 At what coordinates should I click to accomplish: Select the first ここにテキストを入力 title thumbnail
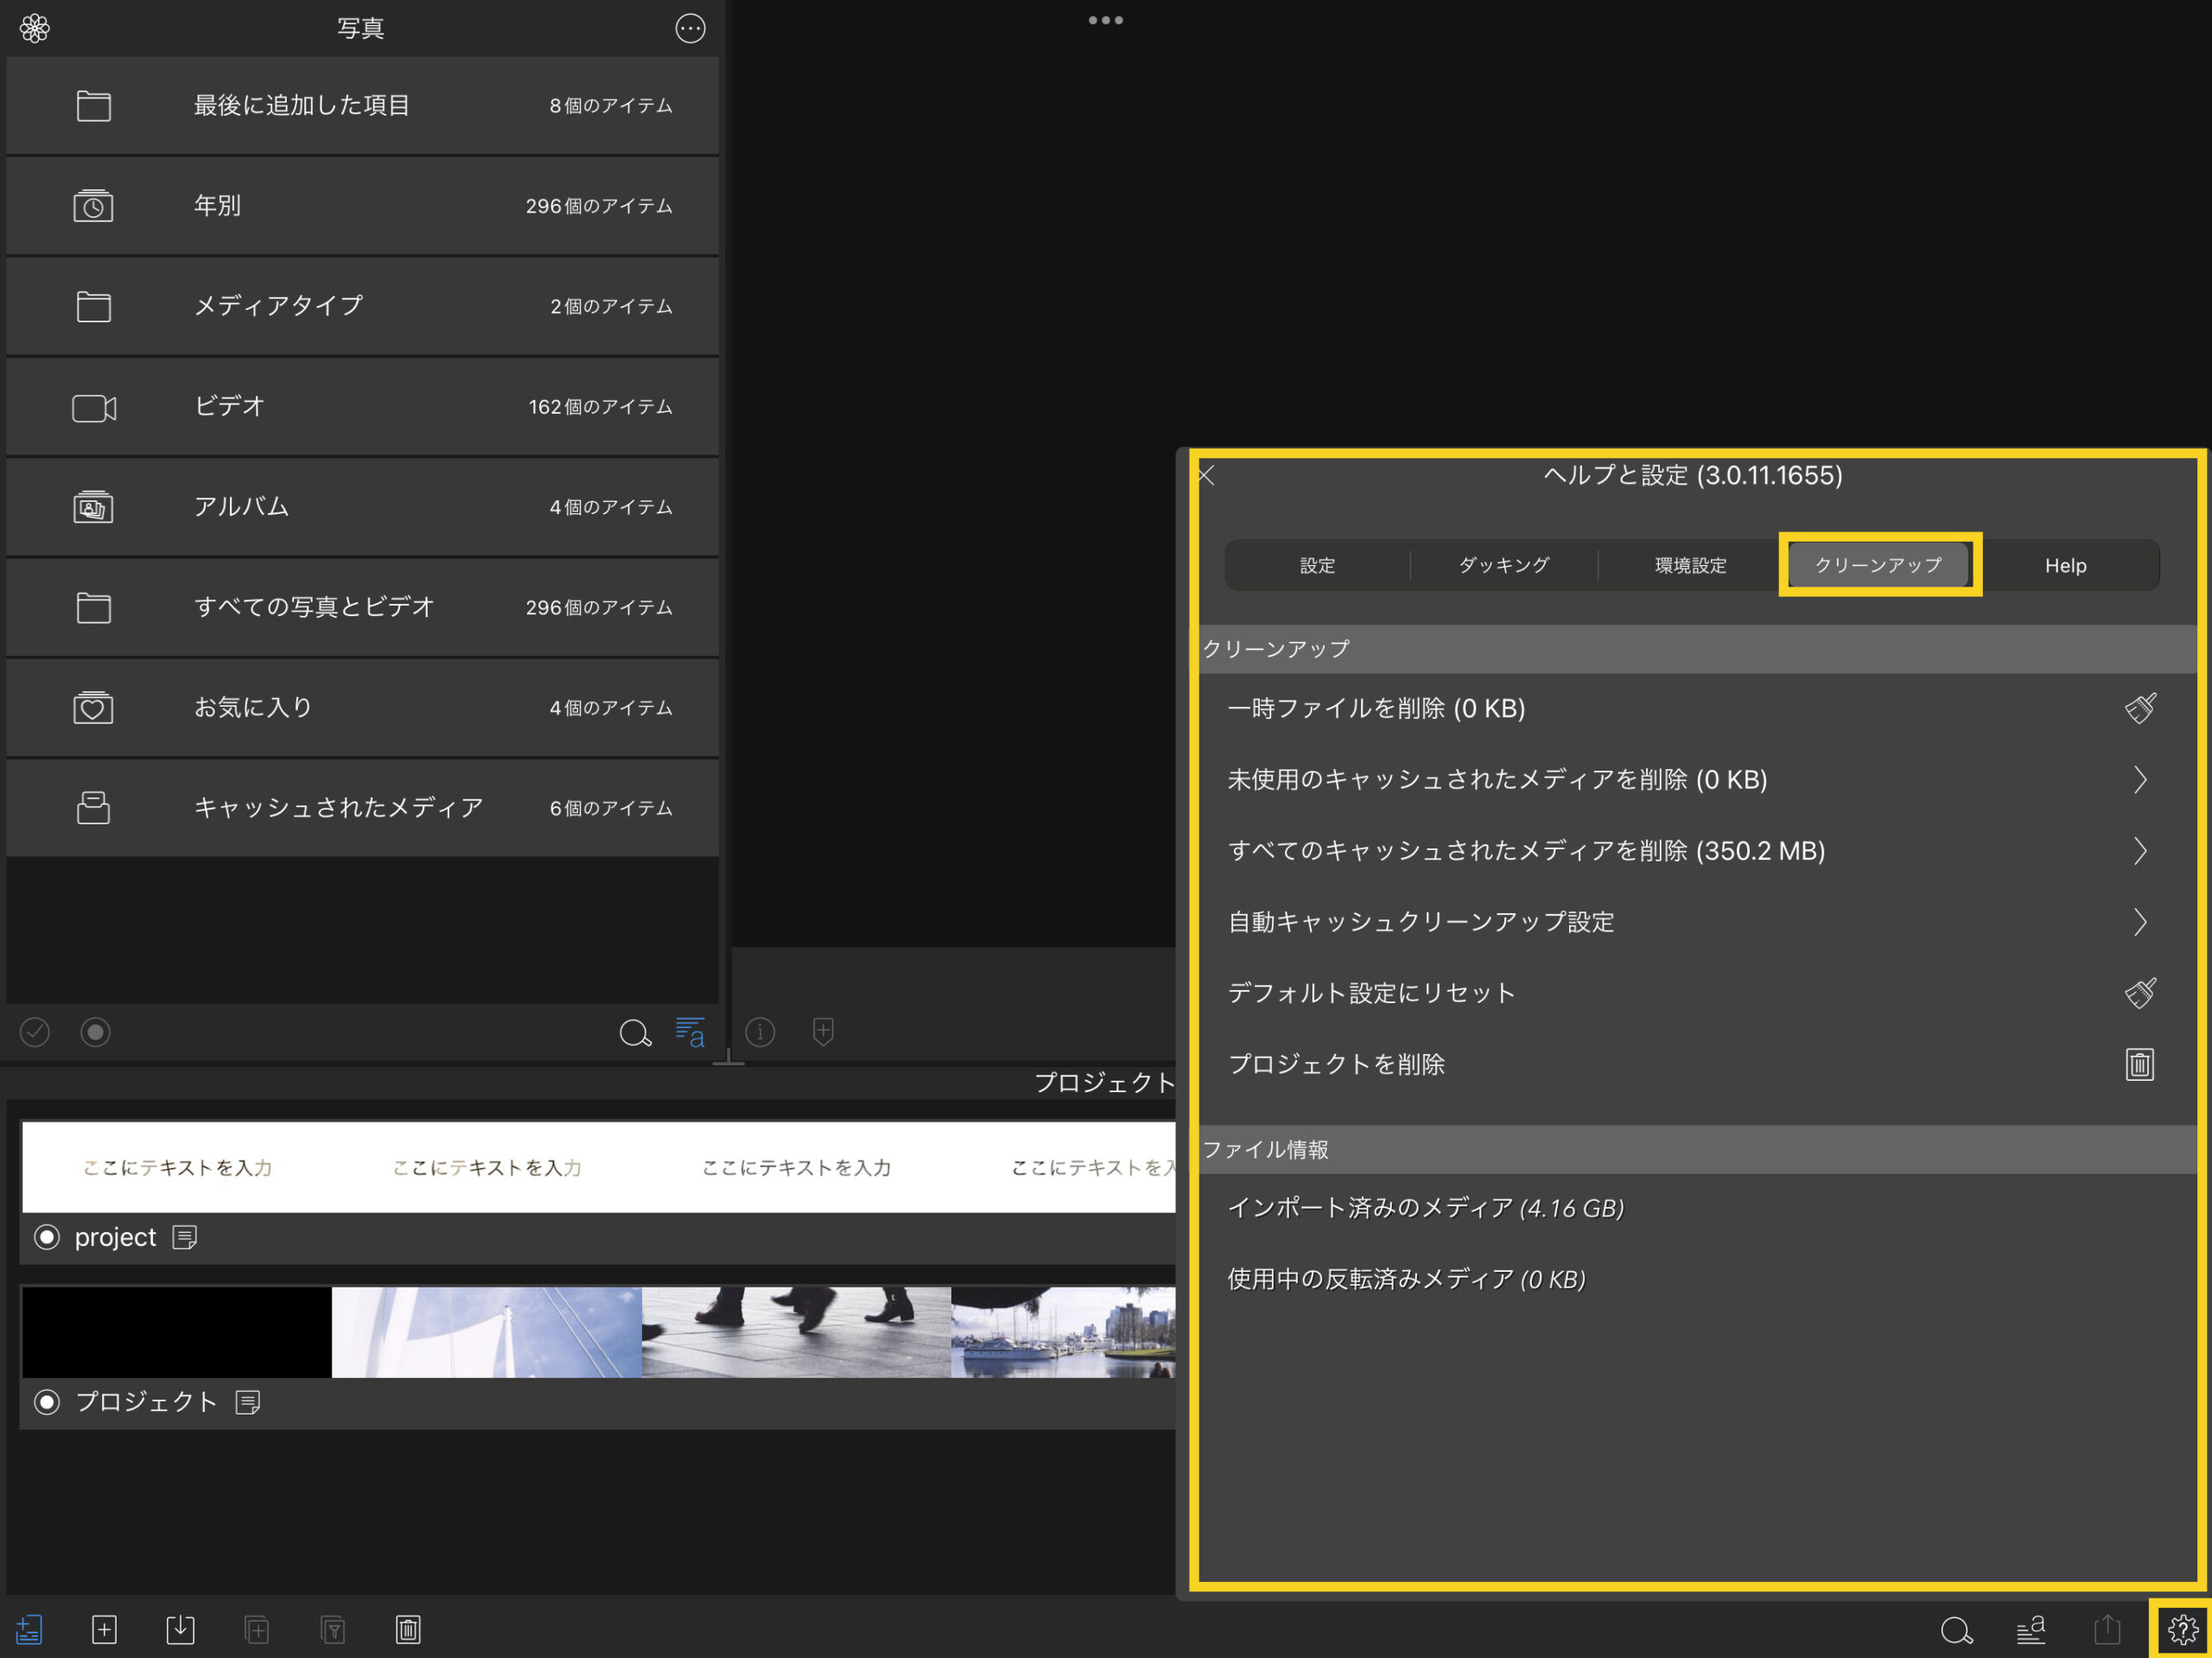(x=177, y=1168)
